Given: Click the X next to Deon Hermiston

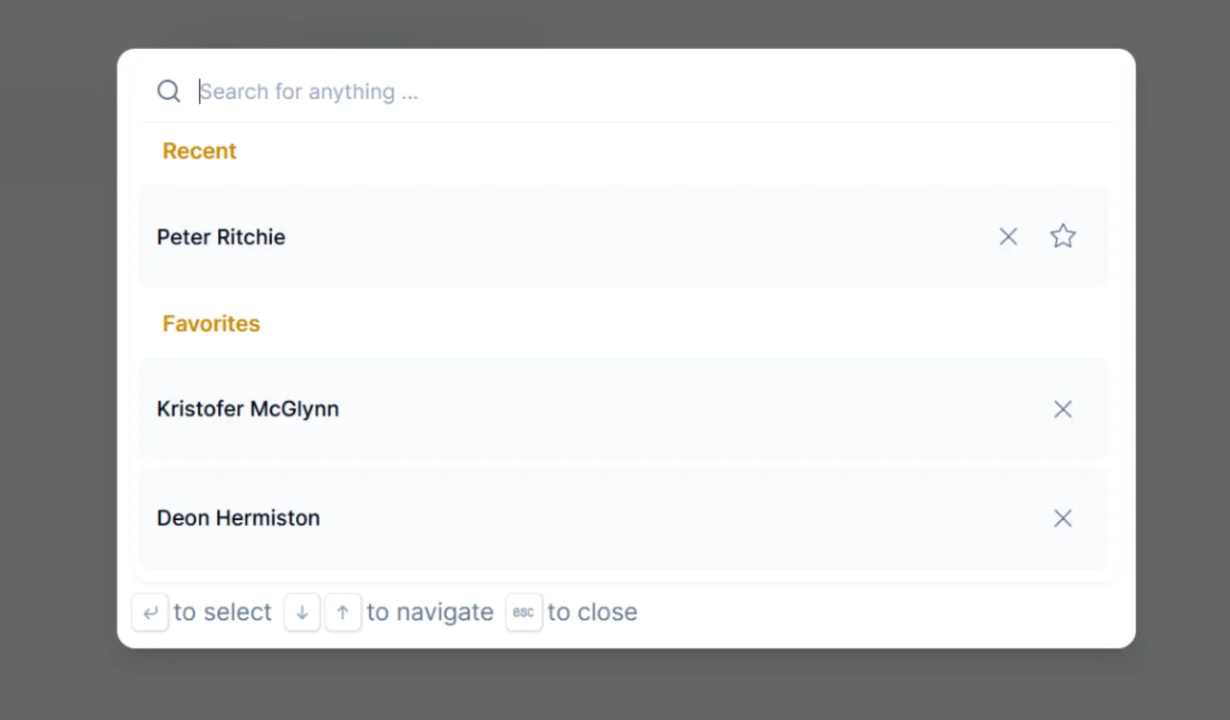Looking at the screenshot, I should pyautogui.click(x=1062, y=518).
